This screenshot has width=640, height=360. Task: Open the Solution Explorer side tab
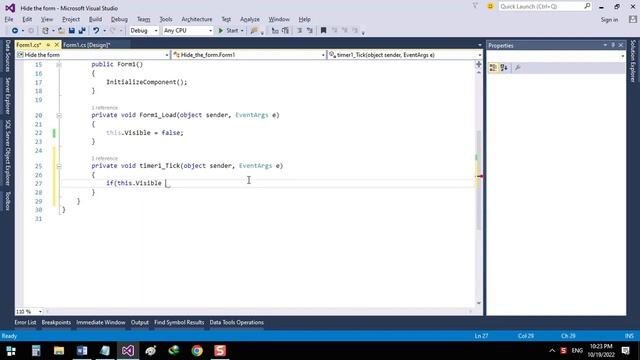pos(633,61)
